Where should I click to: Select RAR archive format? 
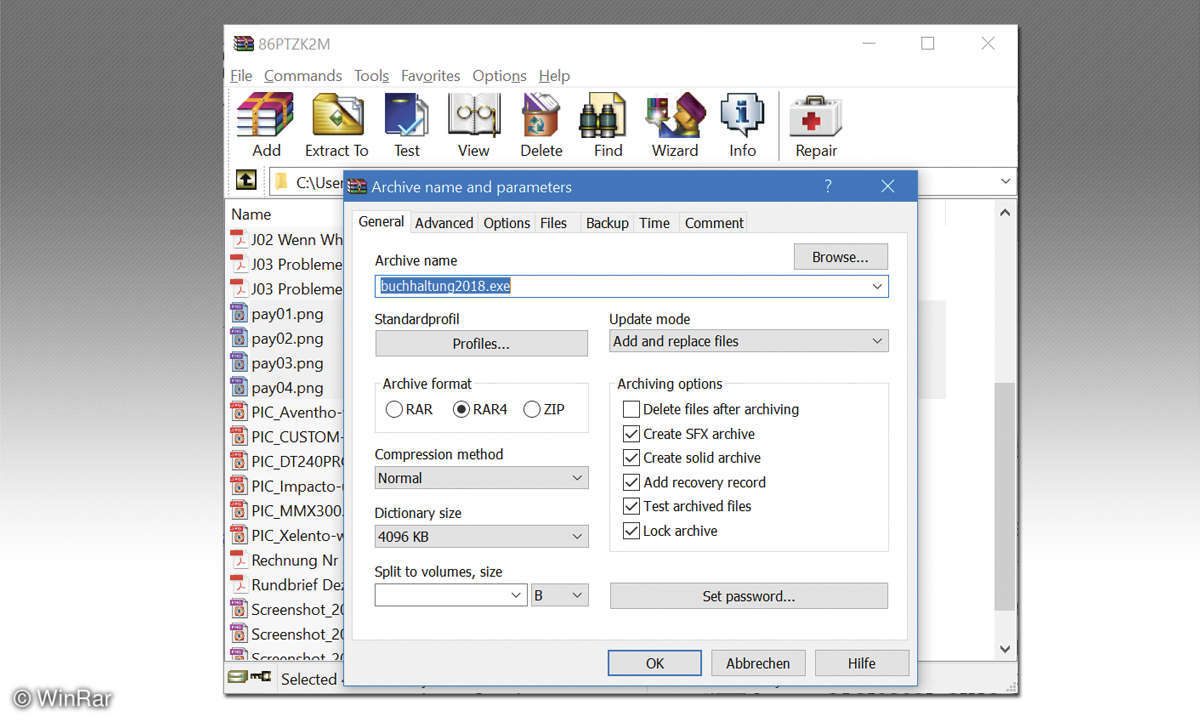[x=394, y=409]
